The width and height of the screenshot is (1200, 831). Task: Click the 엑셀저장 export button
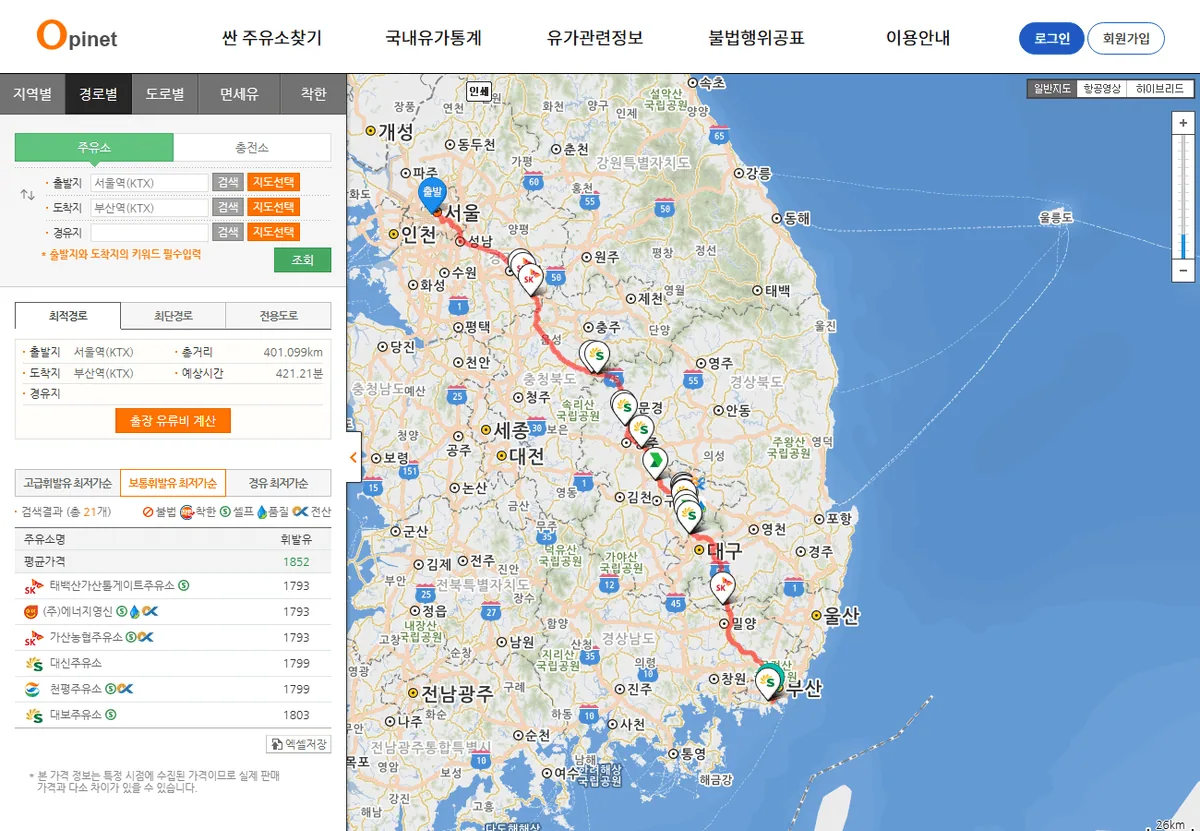298,744
